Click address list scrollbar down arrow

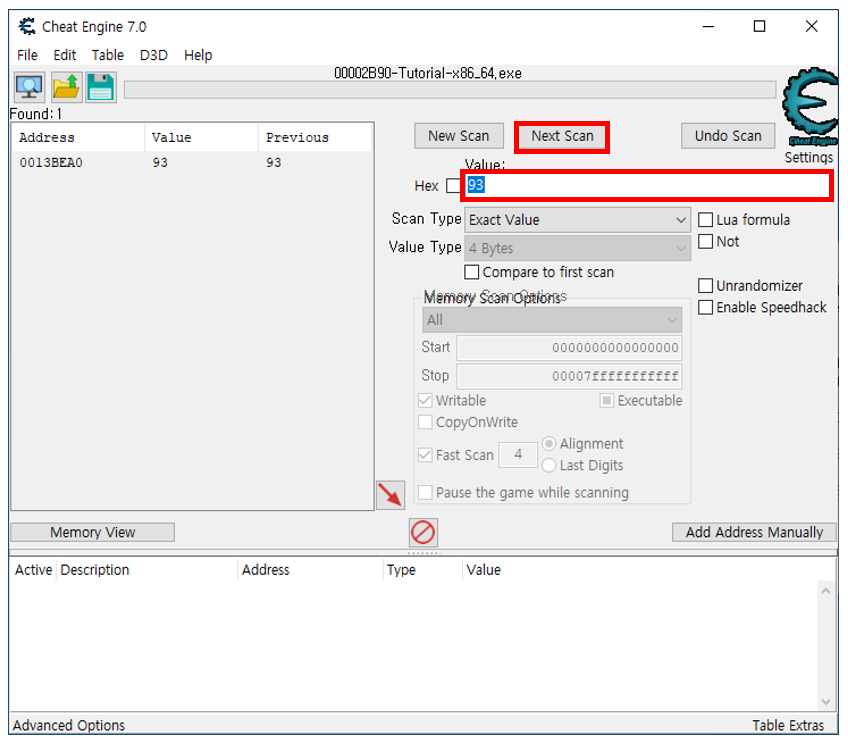[825, 702]
